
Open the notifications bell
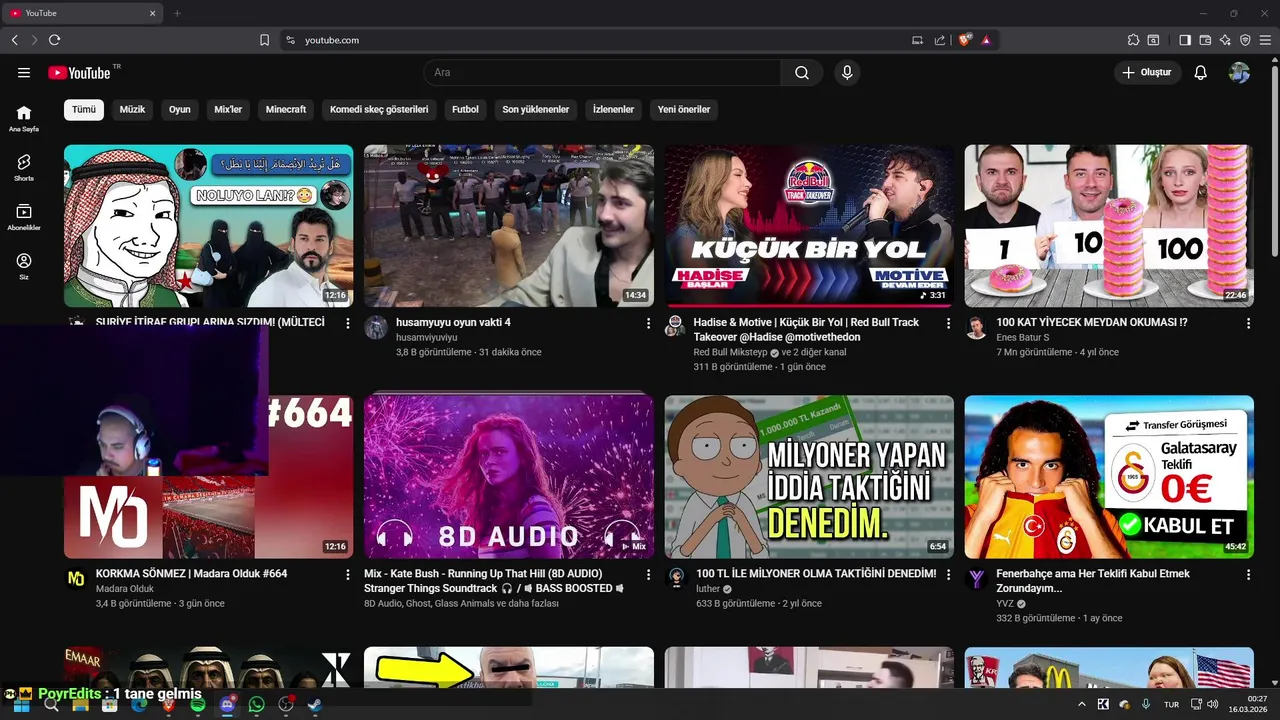point(1201,73)
